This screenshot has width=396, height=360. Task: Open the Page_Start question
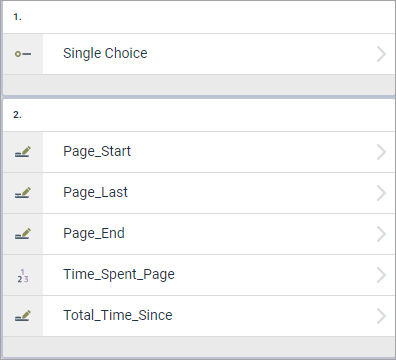[199, 152]
